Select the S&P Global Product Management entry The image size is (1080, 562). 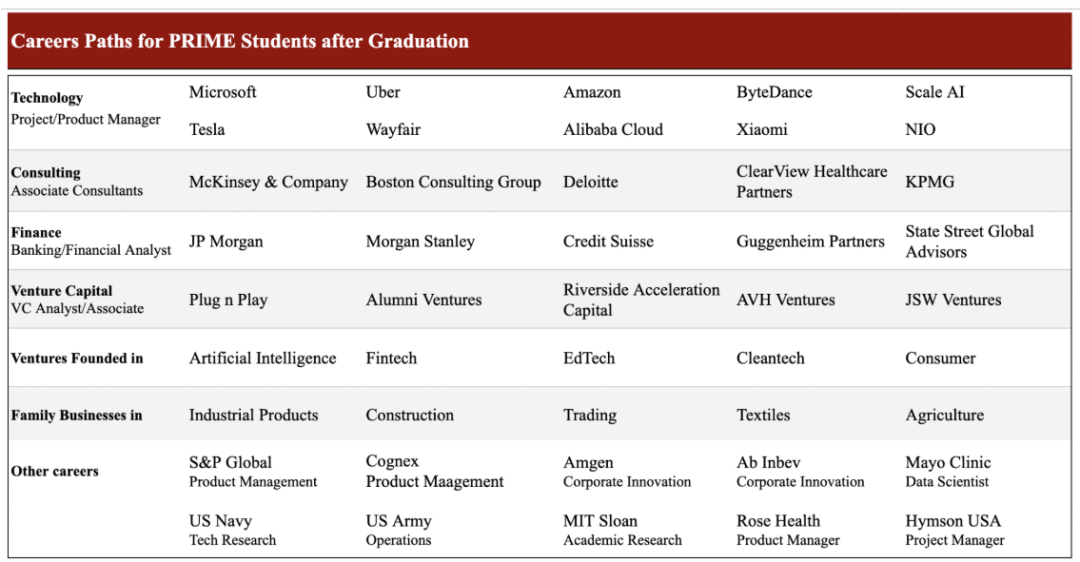click(253, 471)
